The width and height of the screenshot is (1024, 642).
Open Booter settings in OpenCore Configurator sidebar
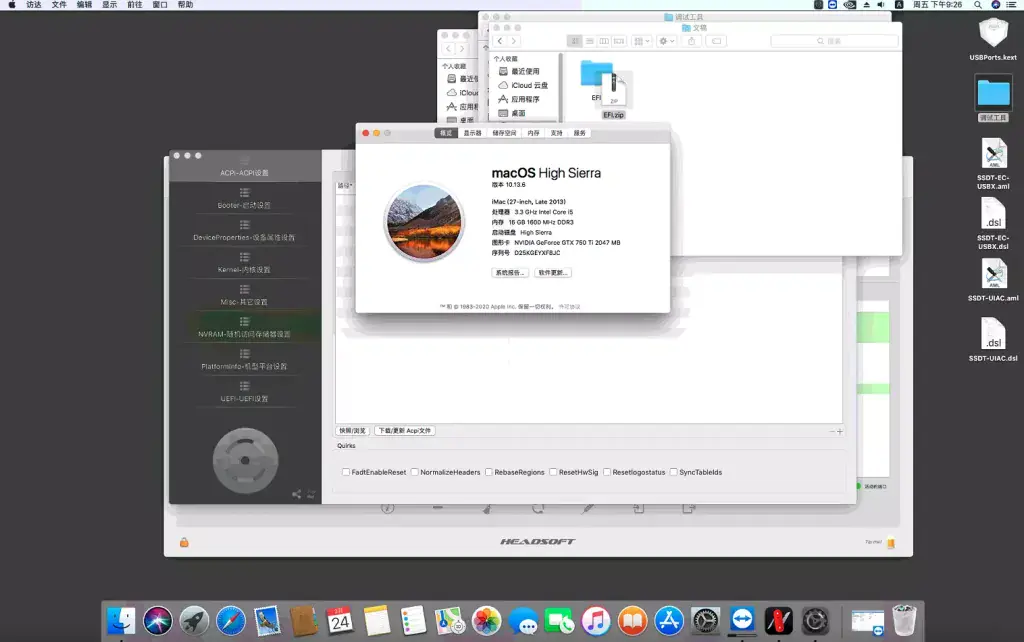(244, 199)
